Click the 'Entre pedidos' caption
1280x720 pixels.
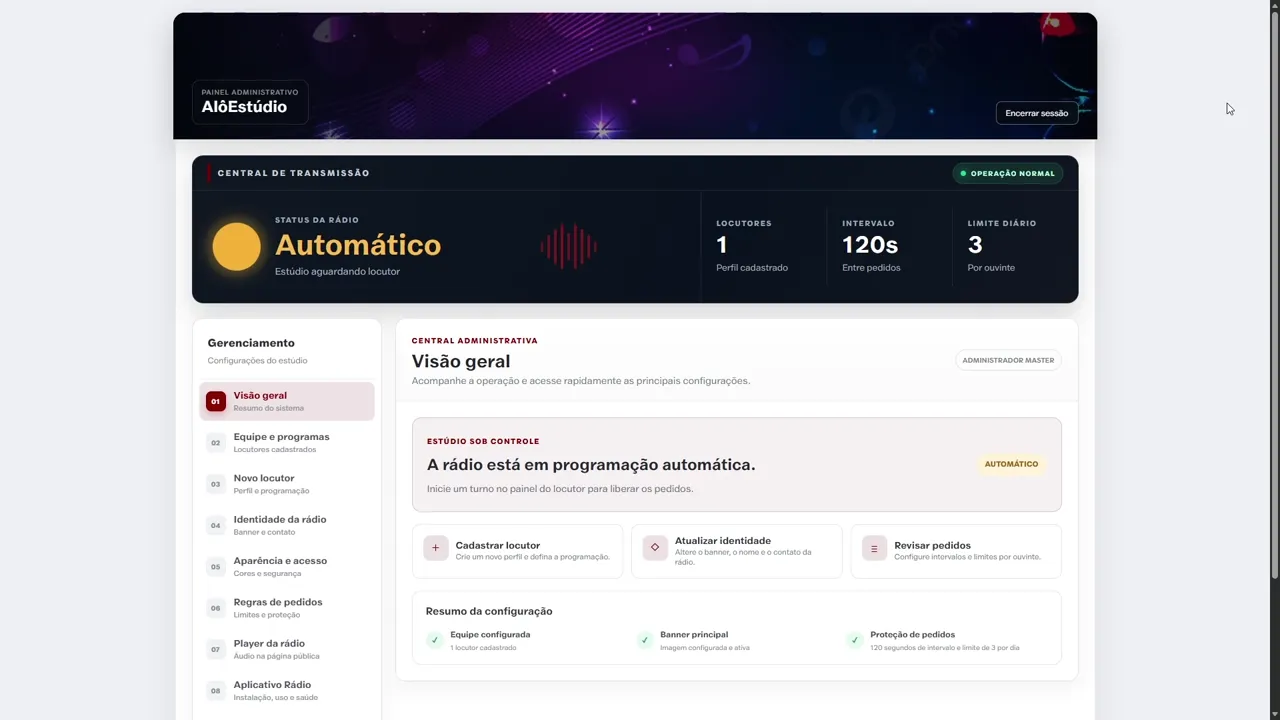click(871, 268)
